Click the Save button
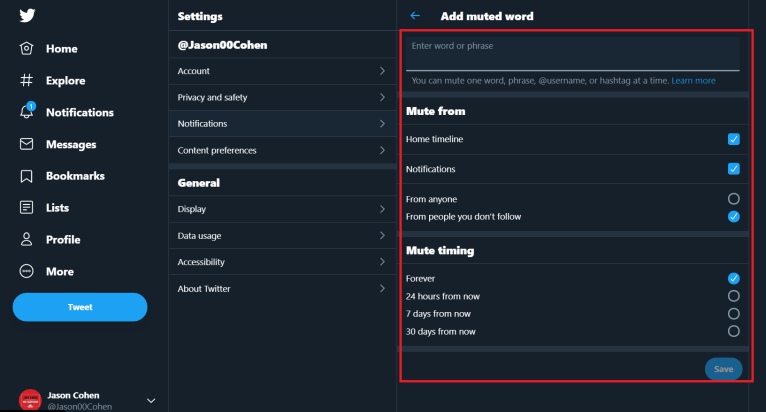Viewport: 766px width, 412px height. [x=723, y=369]
